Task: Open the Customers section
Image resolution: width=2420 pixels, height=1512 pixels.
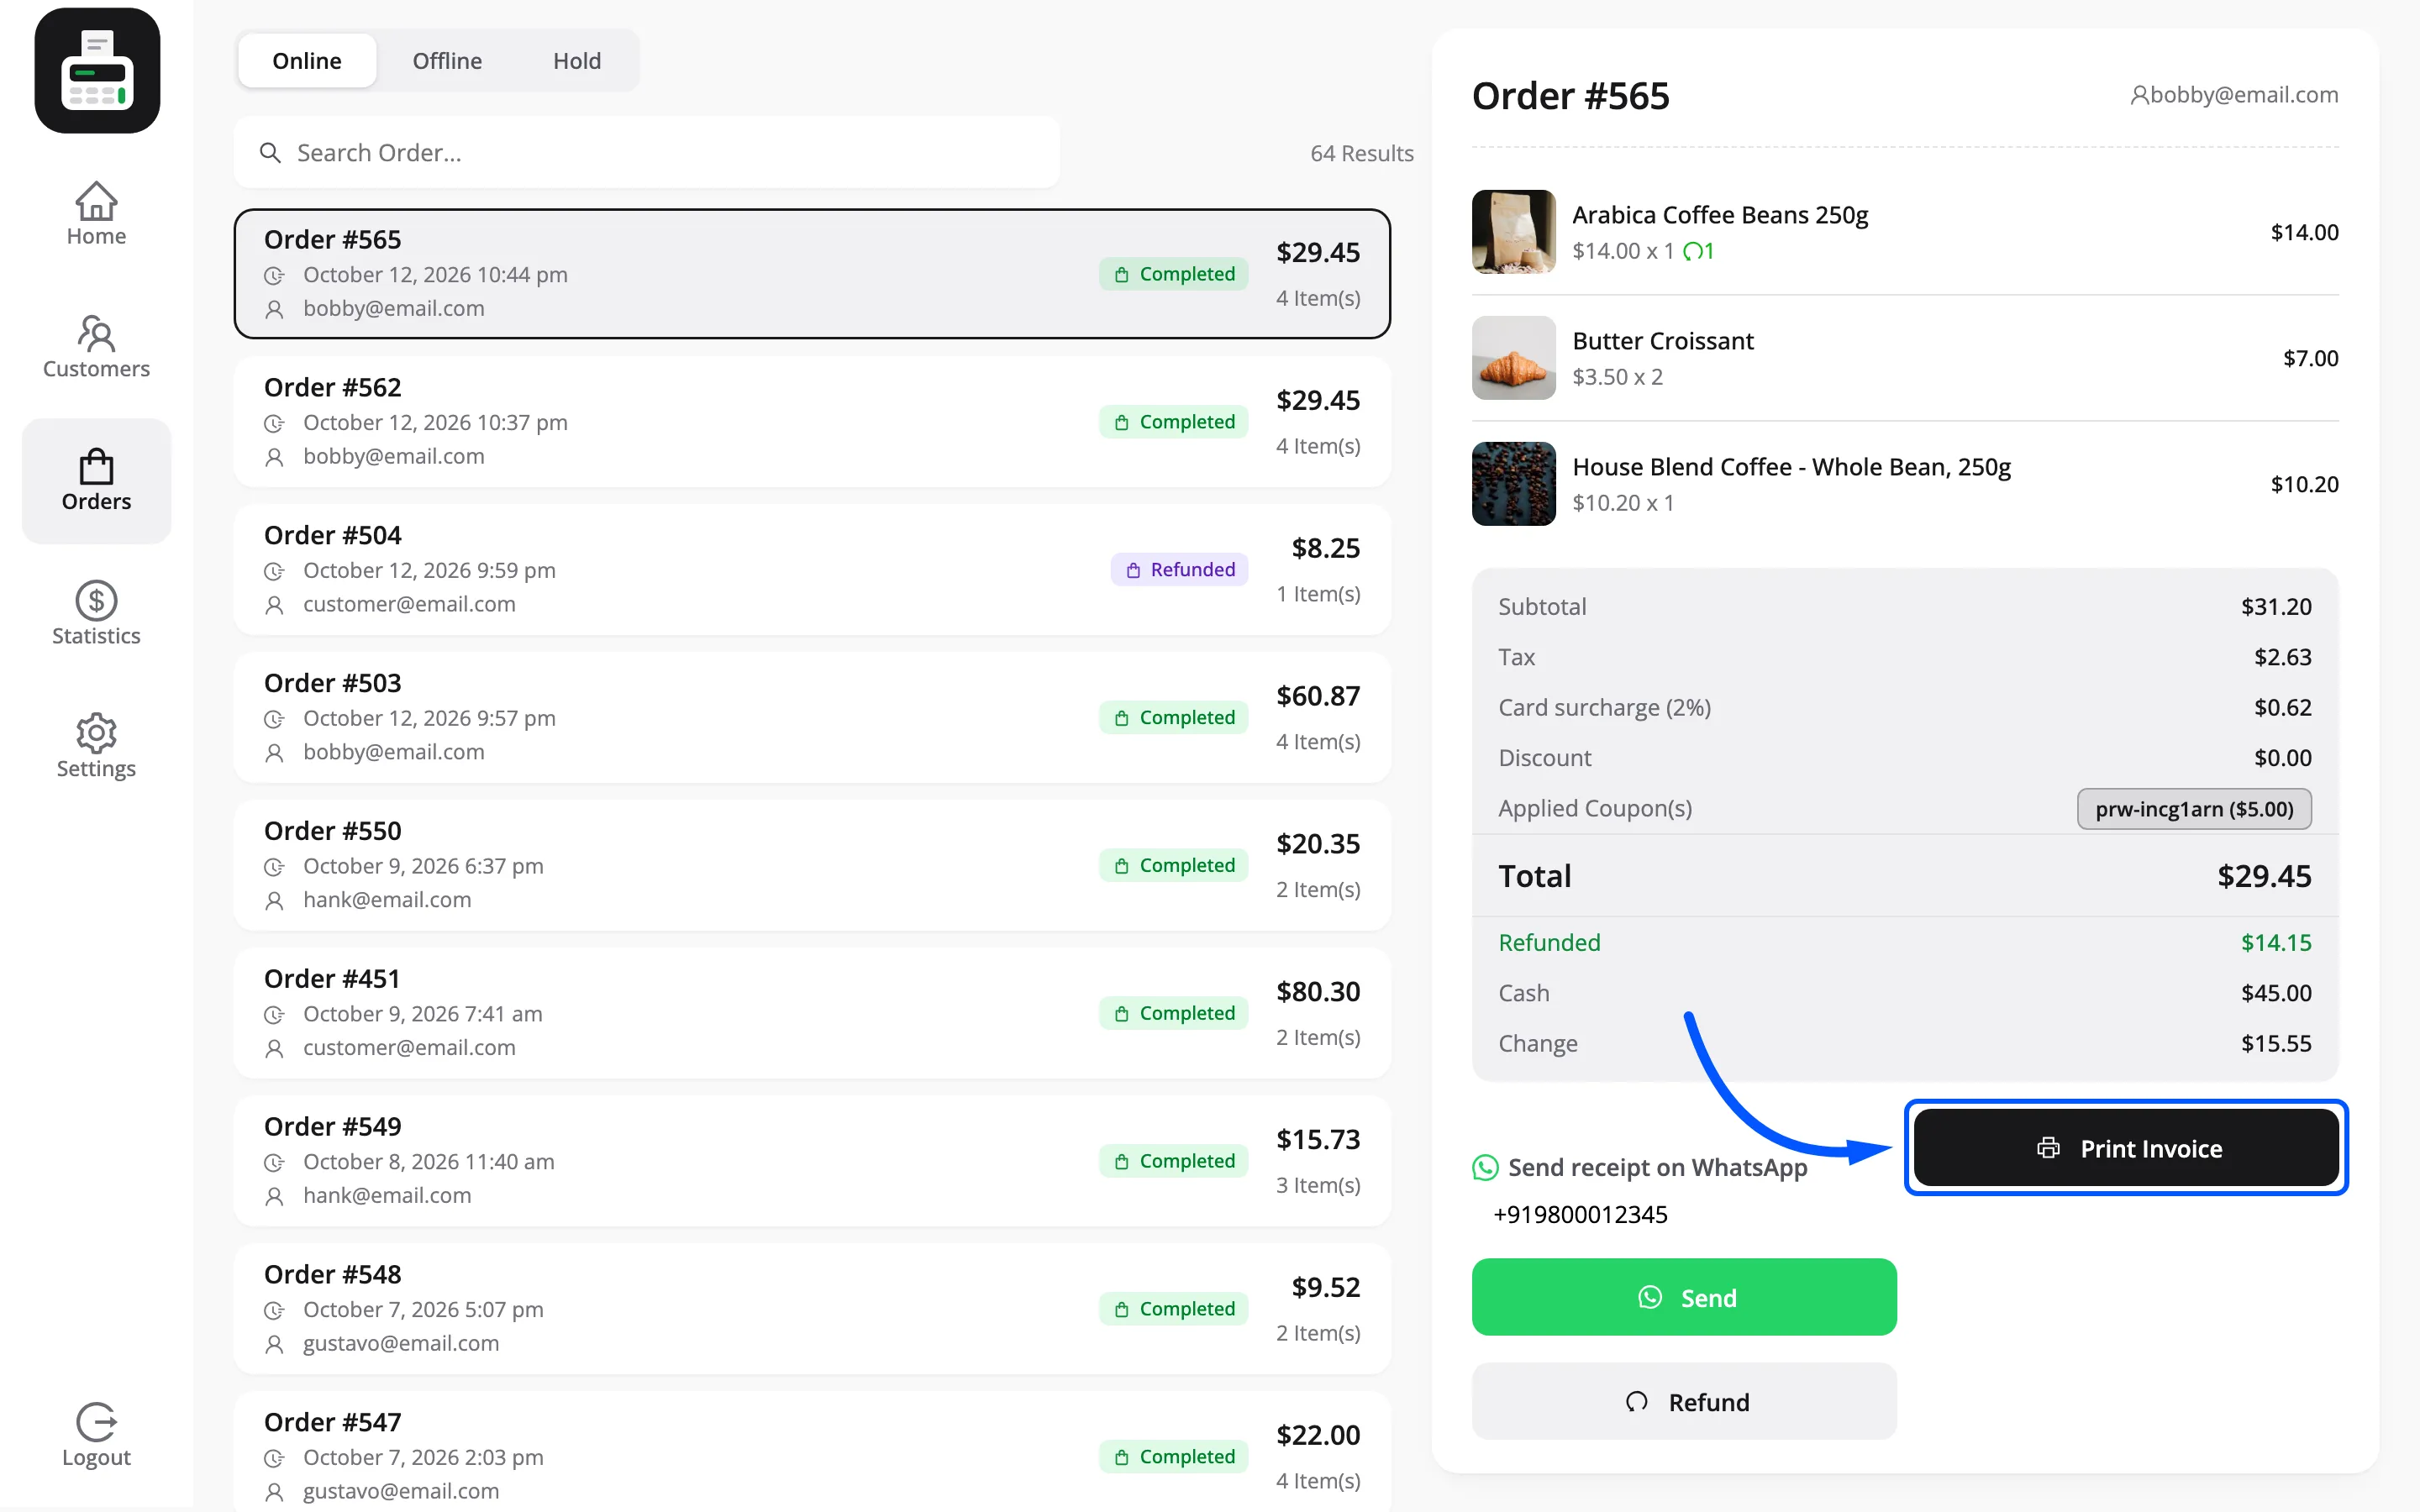Action: pos(96,347)
